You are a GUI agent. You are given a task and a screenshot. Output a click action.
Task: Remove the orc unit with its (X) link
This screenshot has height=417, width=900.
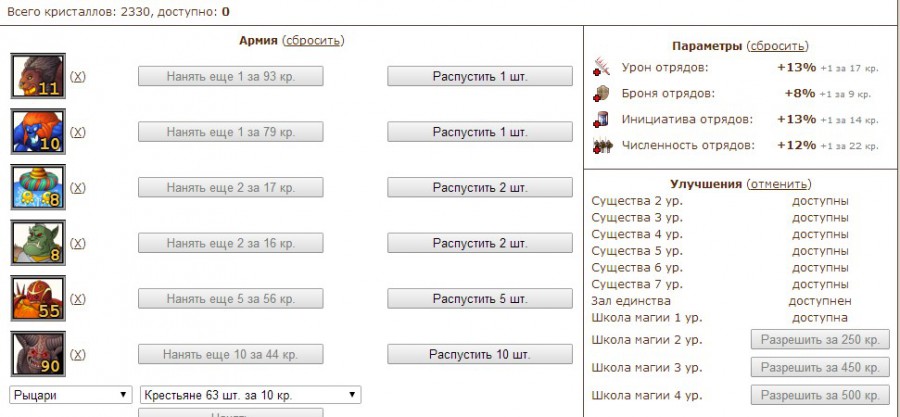77,243
